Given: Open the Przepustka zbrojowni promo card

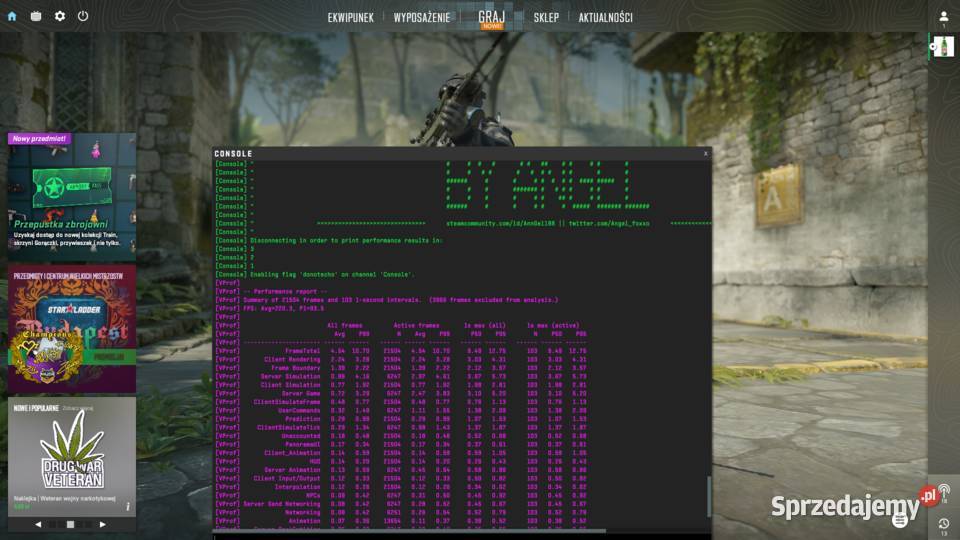Looking at the screenshot, I should (72, 197).
